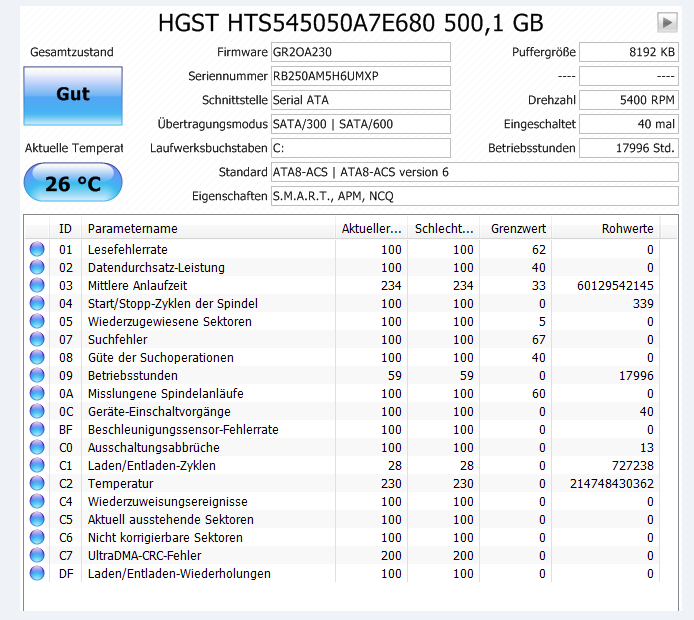Screen dimensions: 694x620
Task: Select the Lesefehlerrate parameter name
Action: (x=127, y=250)
